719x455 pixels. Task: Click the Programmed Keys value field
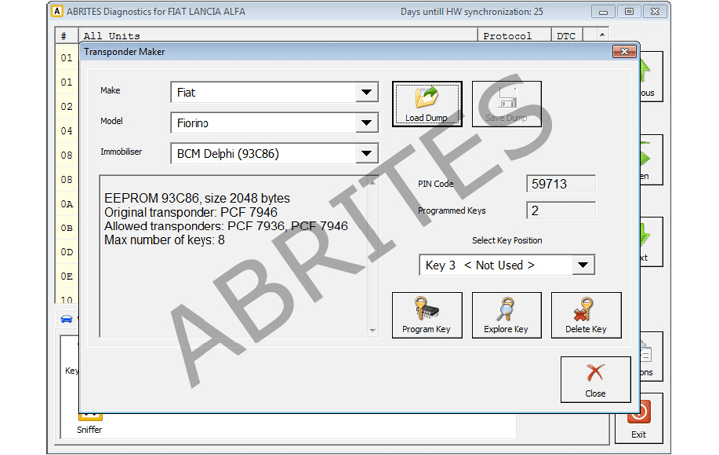click(x=560, y=211)
